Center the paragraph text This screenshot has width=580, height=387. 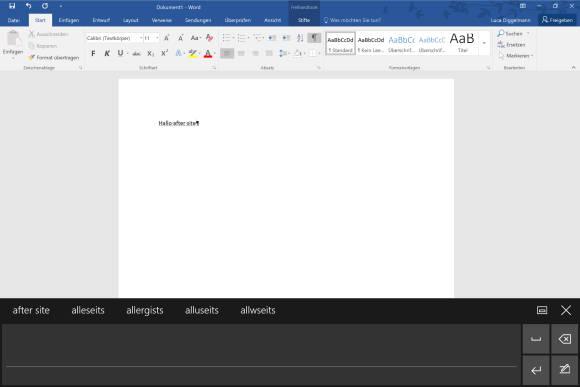[241, 54]
